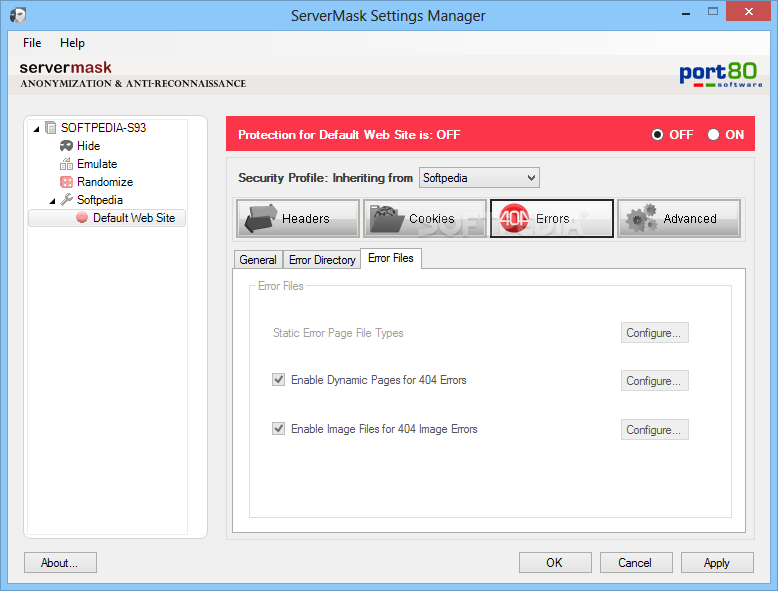This screenshot has height=591, width=778.
Task: Open the Security Profile inheriting dropdown
Action: 479,178
